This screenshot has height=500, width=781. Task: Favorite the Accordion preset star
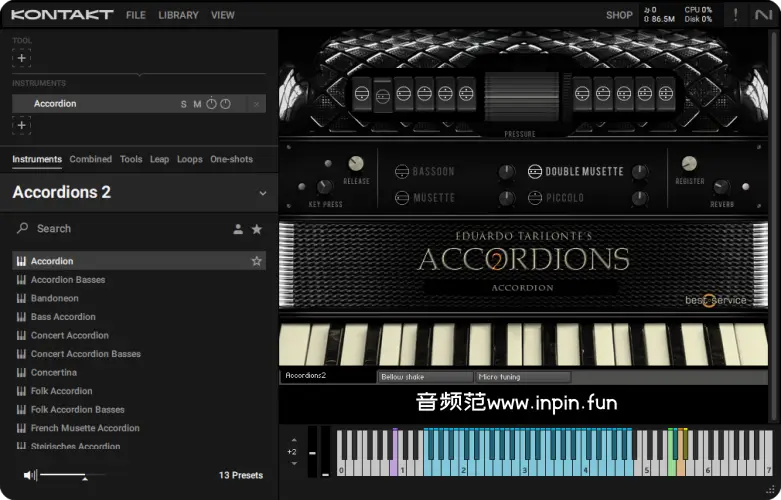pyautogui.click(x=257, y=261)
